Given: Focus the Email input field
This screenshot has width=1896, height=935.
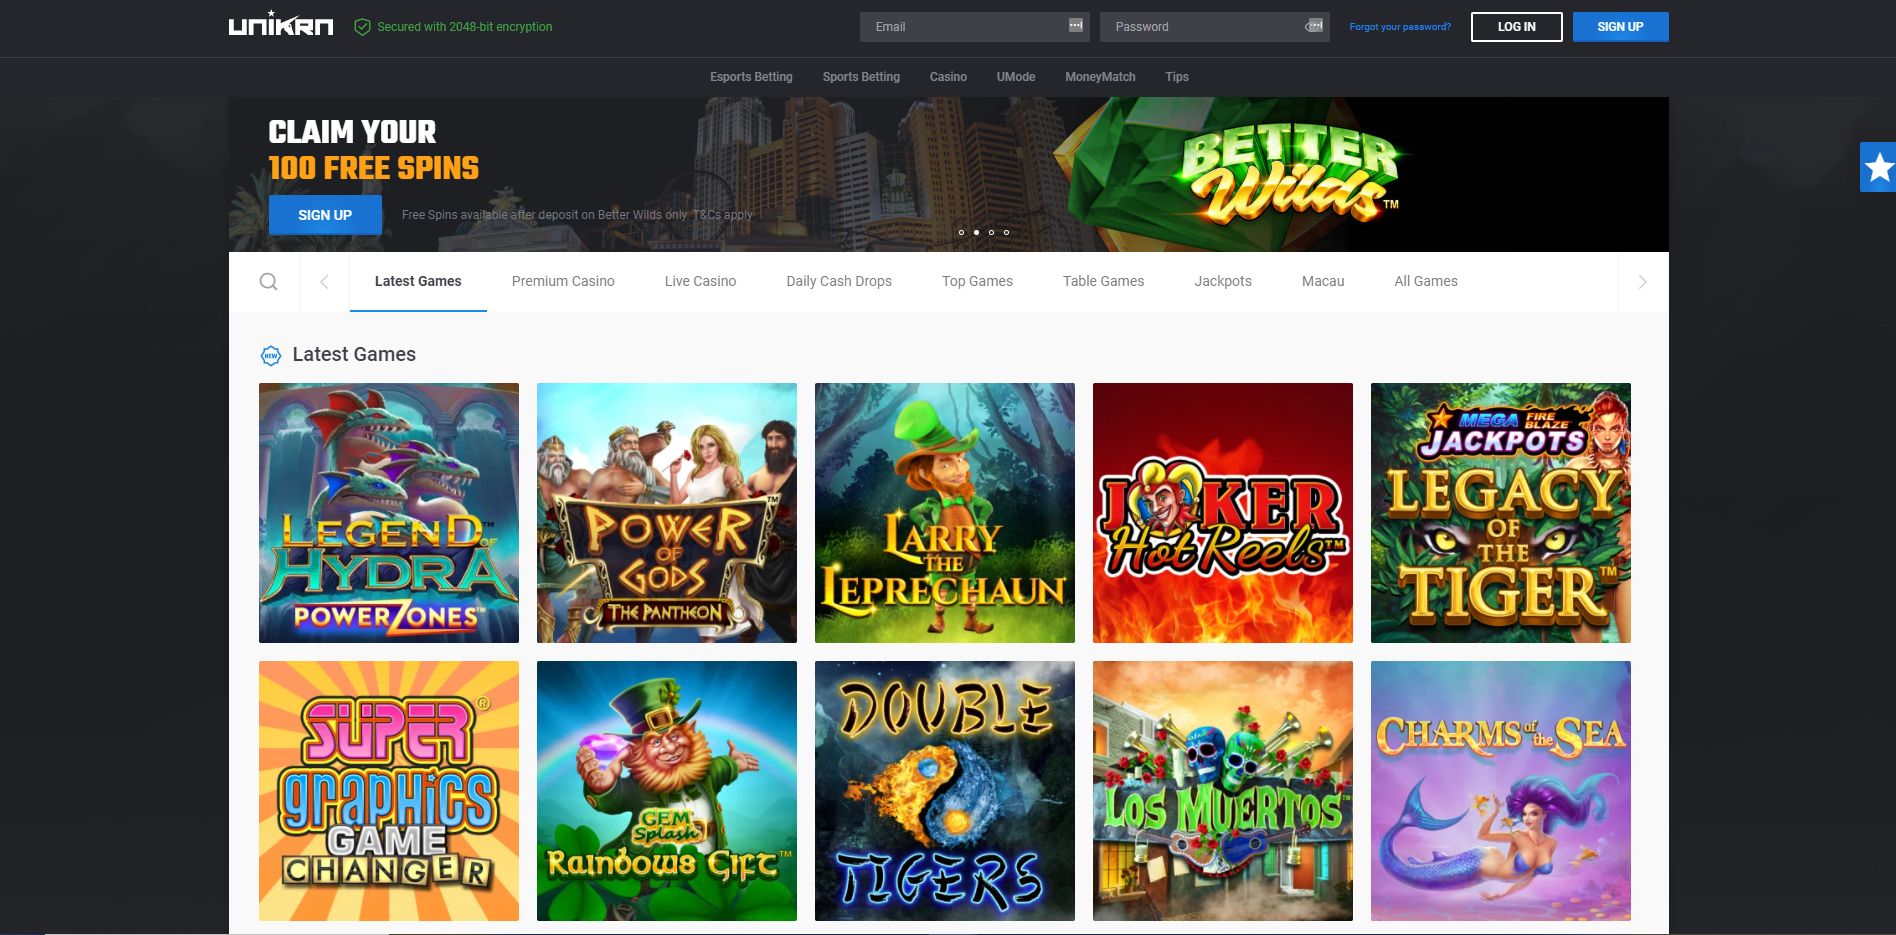Looking at the screenshot, I should tap(974, 27).
